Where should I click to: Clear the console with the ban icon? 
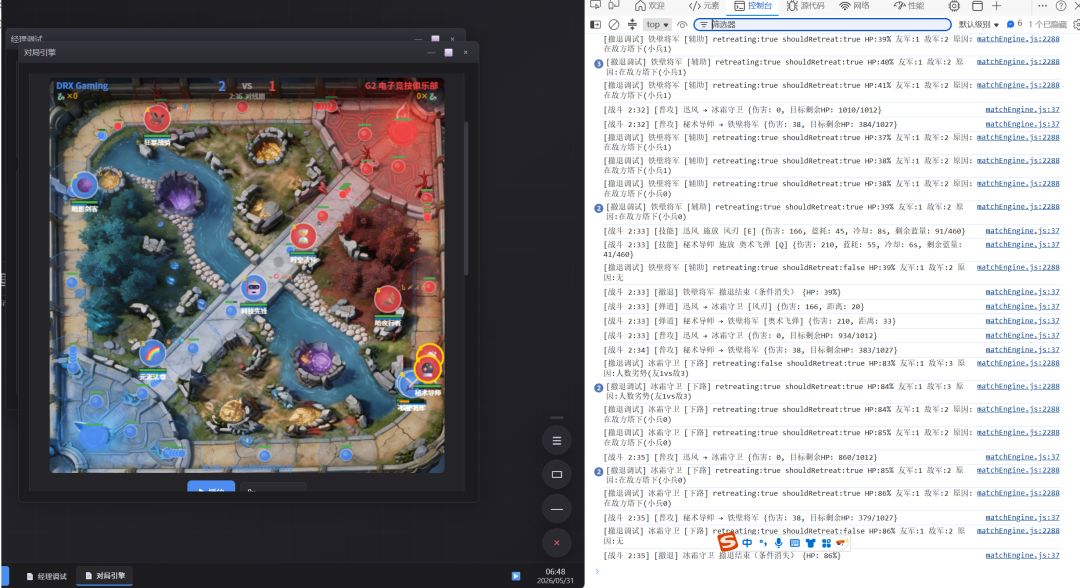click(614, 24)
